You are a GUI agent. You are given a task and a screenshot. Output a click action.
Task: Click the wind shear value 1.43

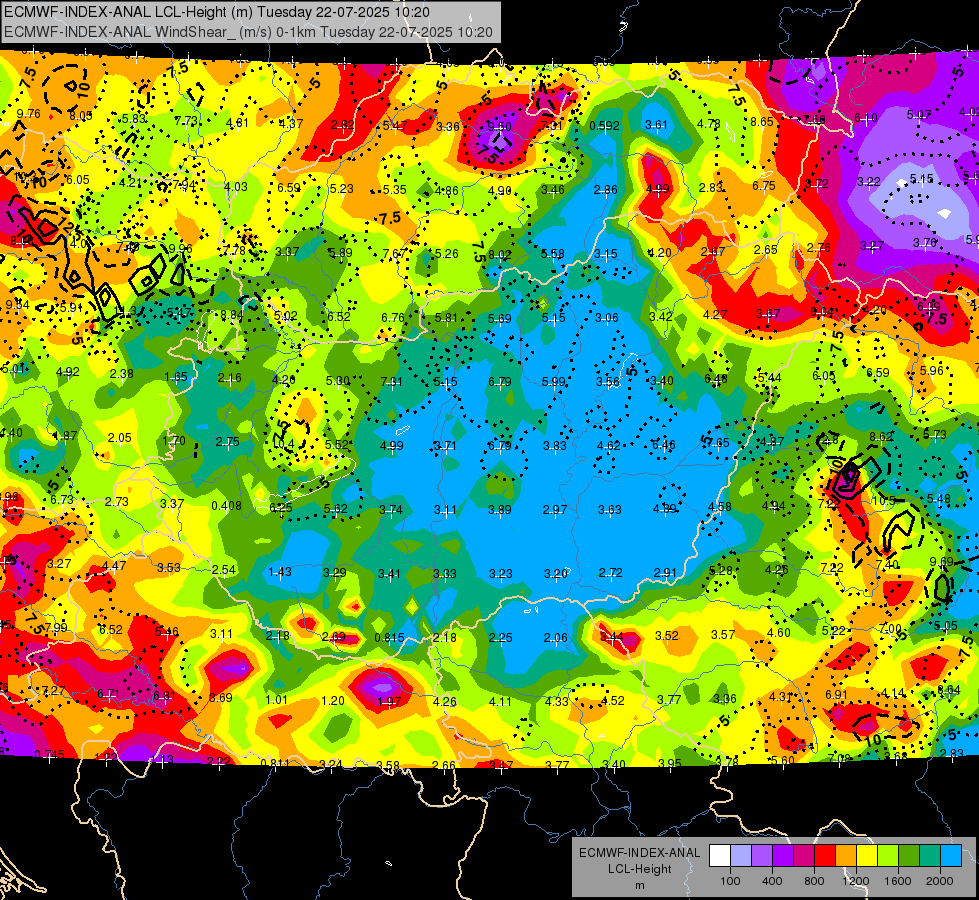280,571
